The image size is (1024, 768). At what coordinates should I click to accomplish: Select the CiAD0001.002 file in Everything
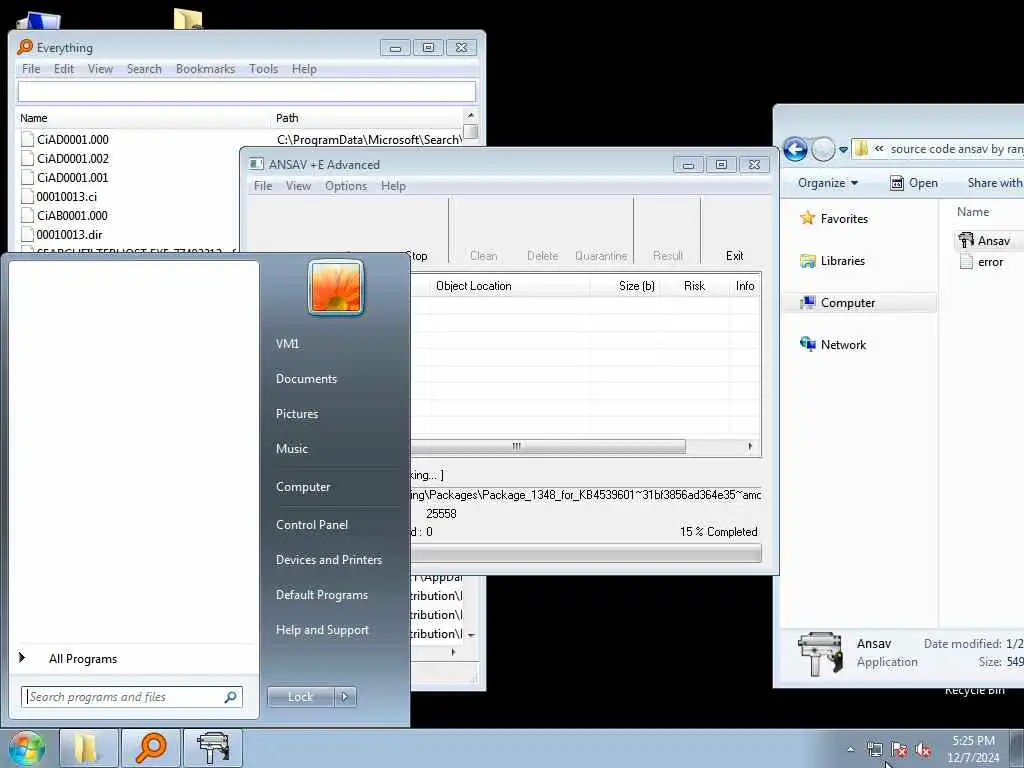pyautogui.click(x=72, y=158)
